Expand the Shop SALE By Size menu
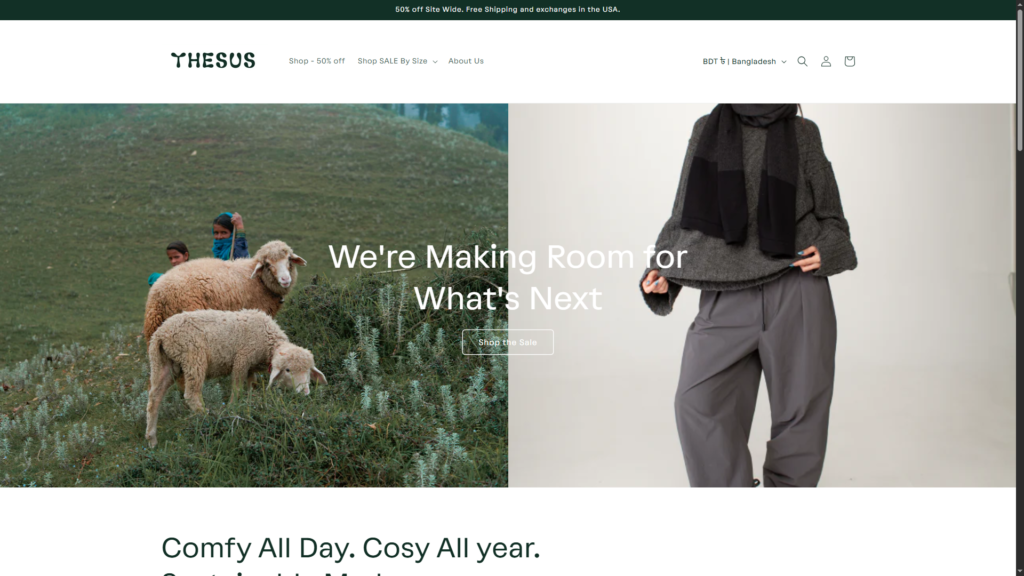This screenshot has height=576, width=1024. [x=397, y=61]
